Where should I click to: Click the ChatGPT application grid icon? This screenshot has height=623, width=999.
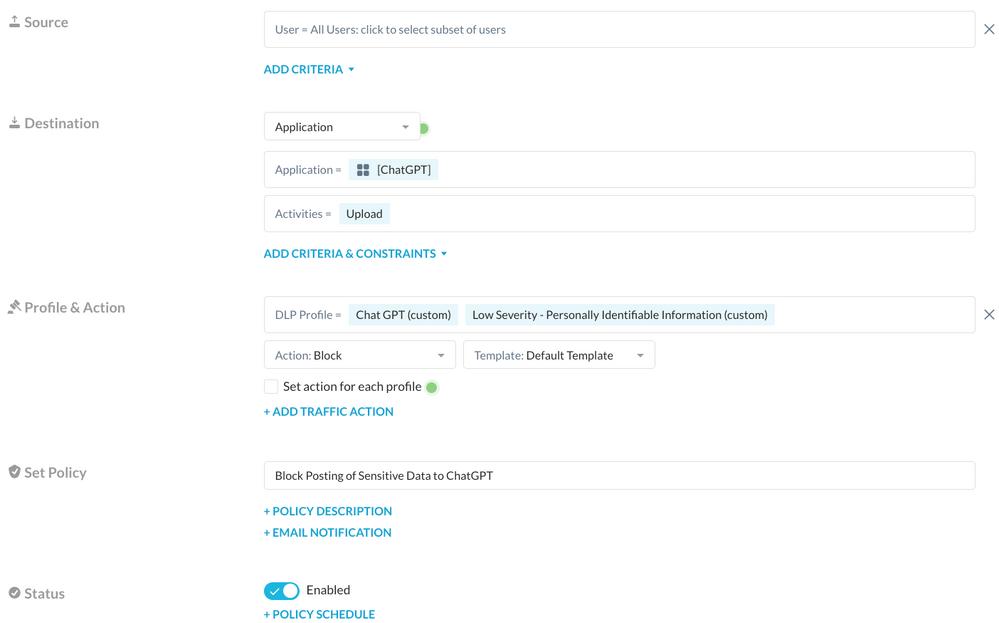[363, 170]
